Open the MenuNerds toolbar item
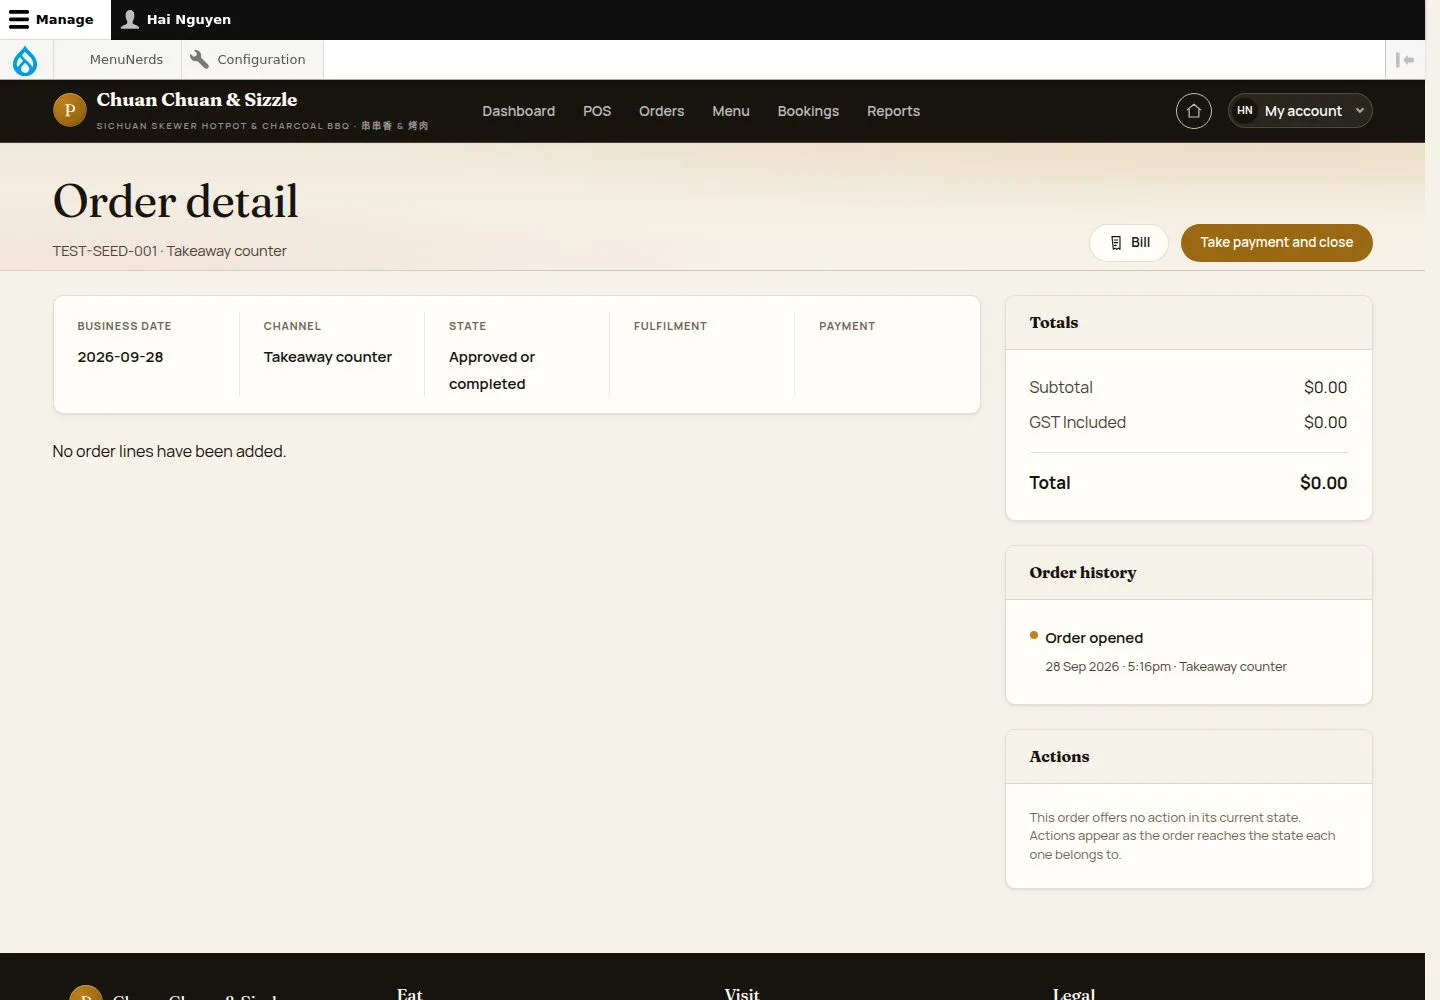The width and height of the screenshot is (1440, 1000). coord(126,59)
